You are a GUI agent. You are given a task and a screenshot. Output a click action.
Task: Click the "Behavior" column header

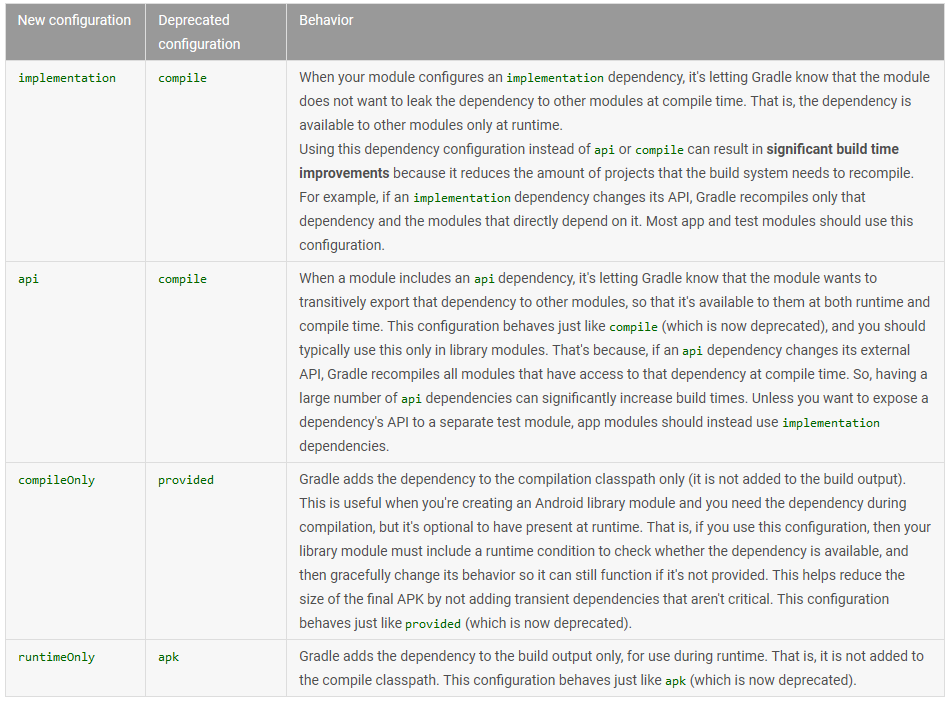326,20
